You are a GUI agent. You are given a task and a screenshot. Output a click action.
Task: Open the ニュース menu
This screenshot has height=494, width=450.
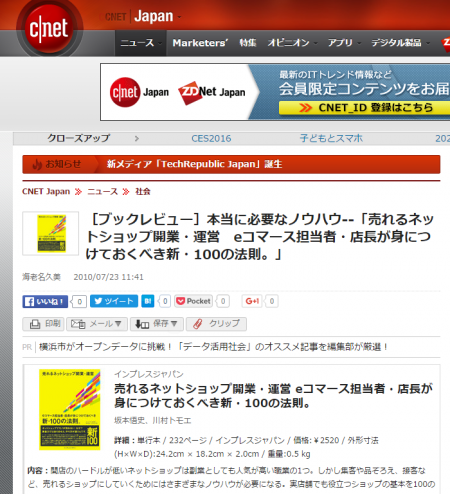click(140, 43)
